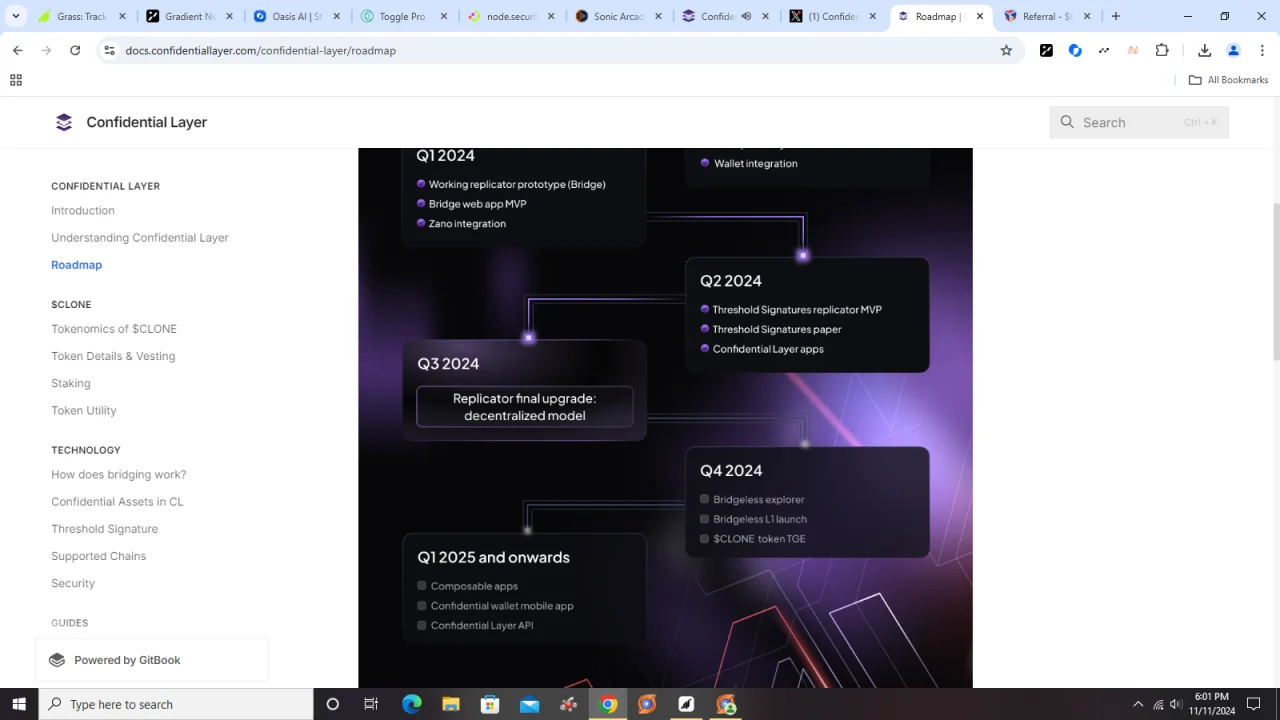Open Task View on the taskbar
This screenshot has width=1280, height=720.
(371, 704)
